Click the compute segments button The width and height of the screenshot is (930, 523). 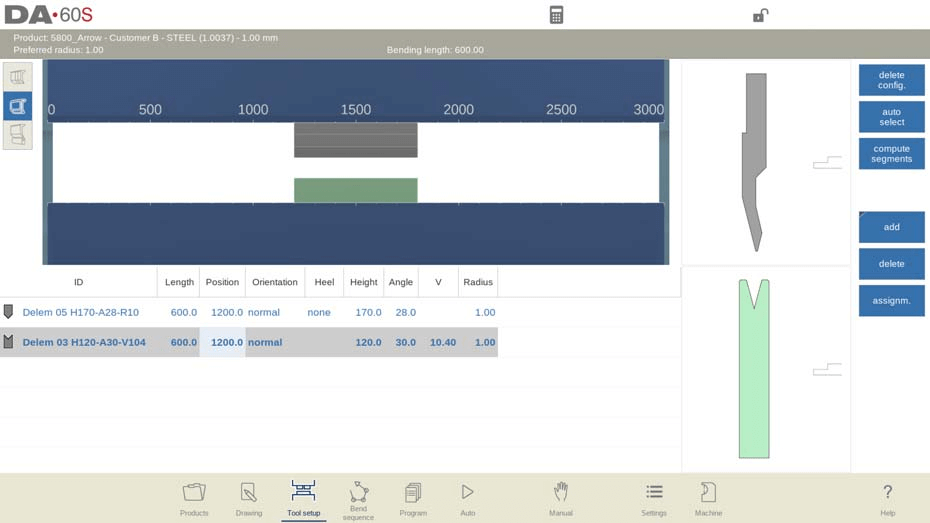[x=891, y=154]
